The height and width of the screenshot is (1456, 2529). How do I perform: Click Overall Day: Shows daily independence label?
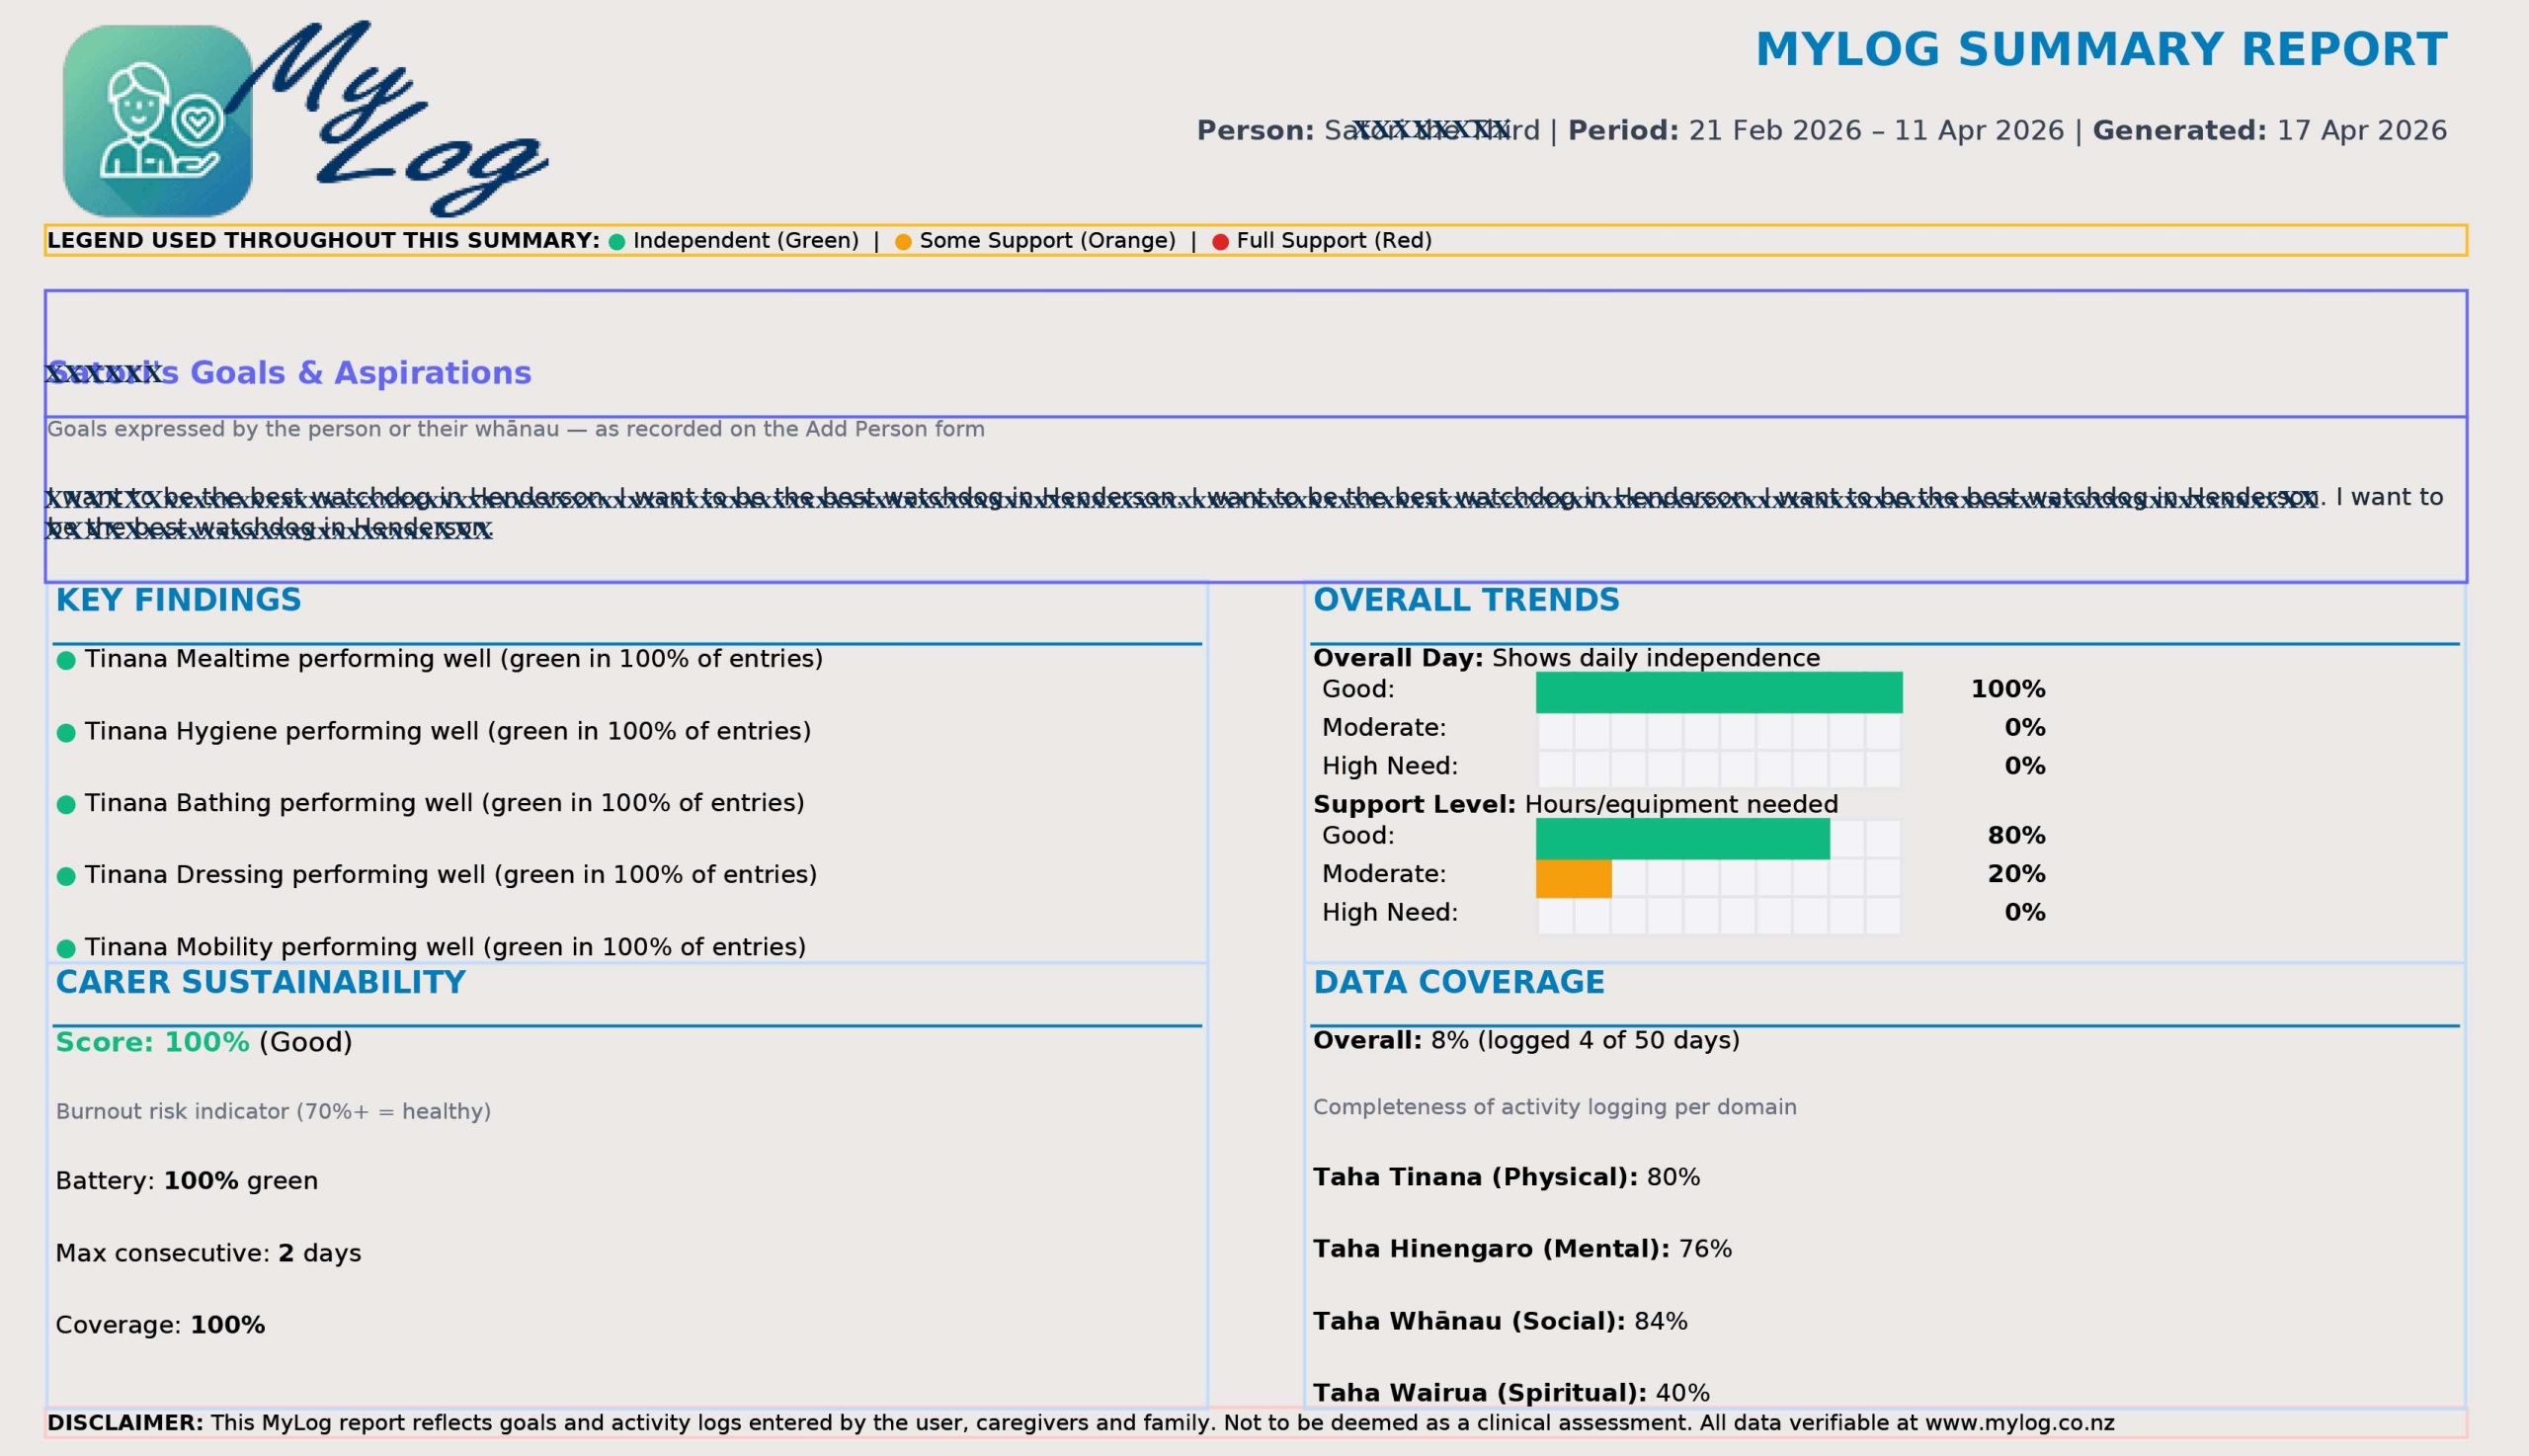click(1567, 658)
